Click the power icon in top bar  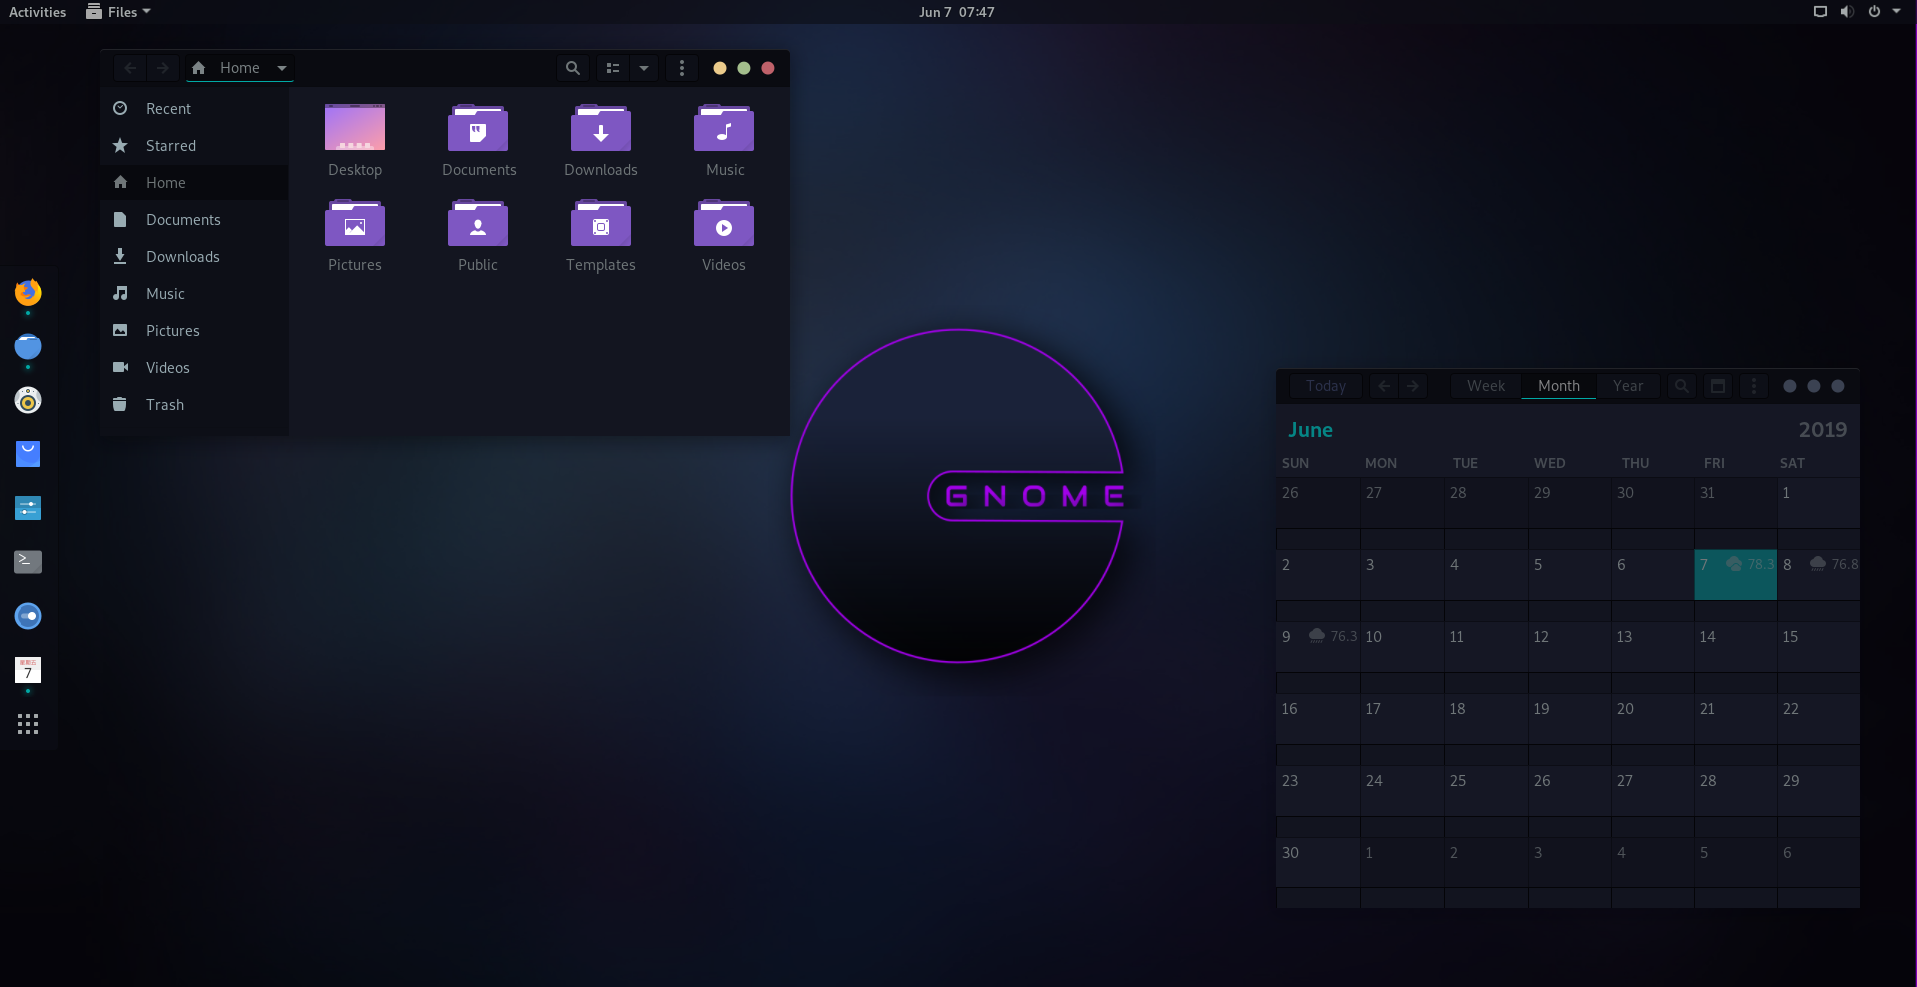pos(1874,12)
